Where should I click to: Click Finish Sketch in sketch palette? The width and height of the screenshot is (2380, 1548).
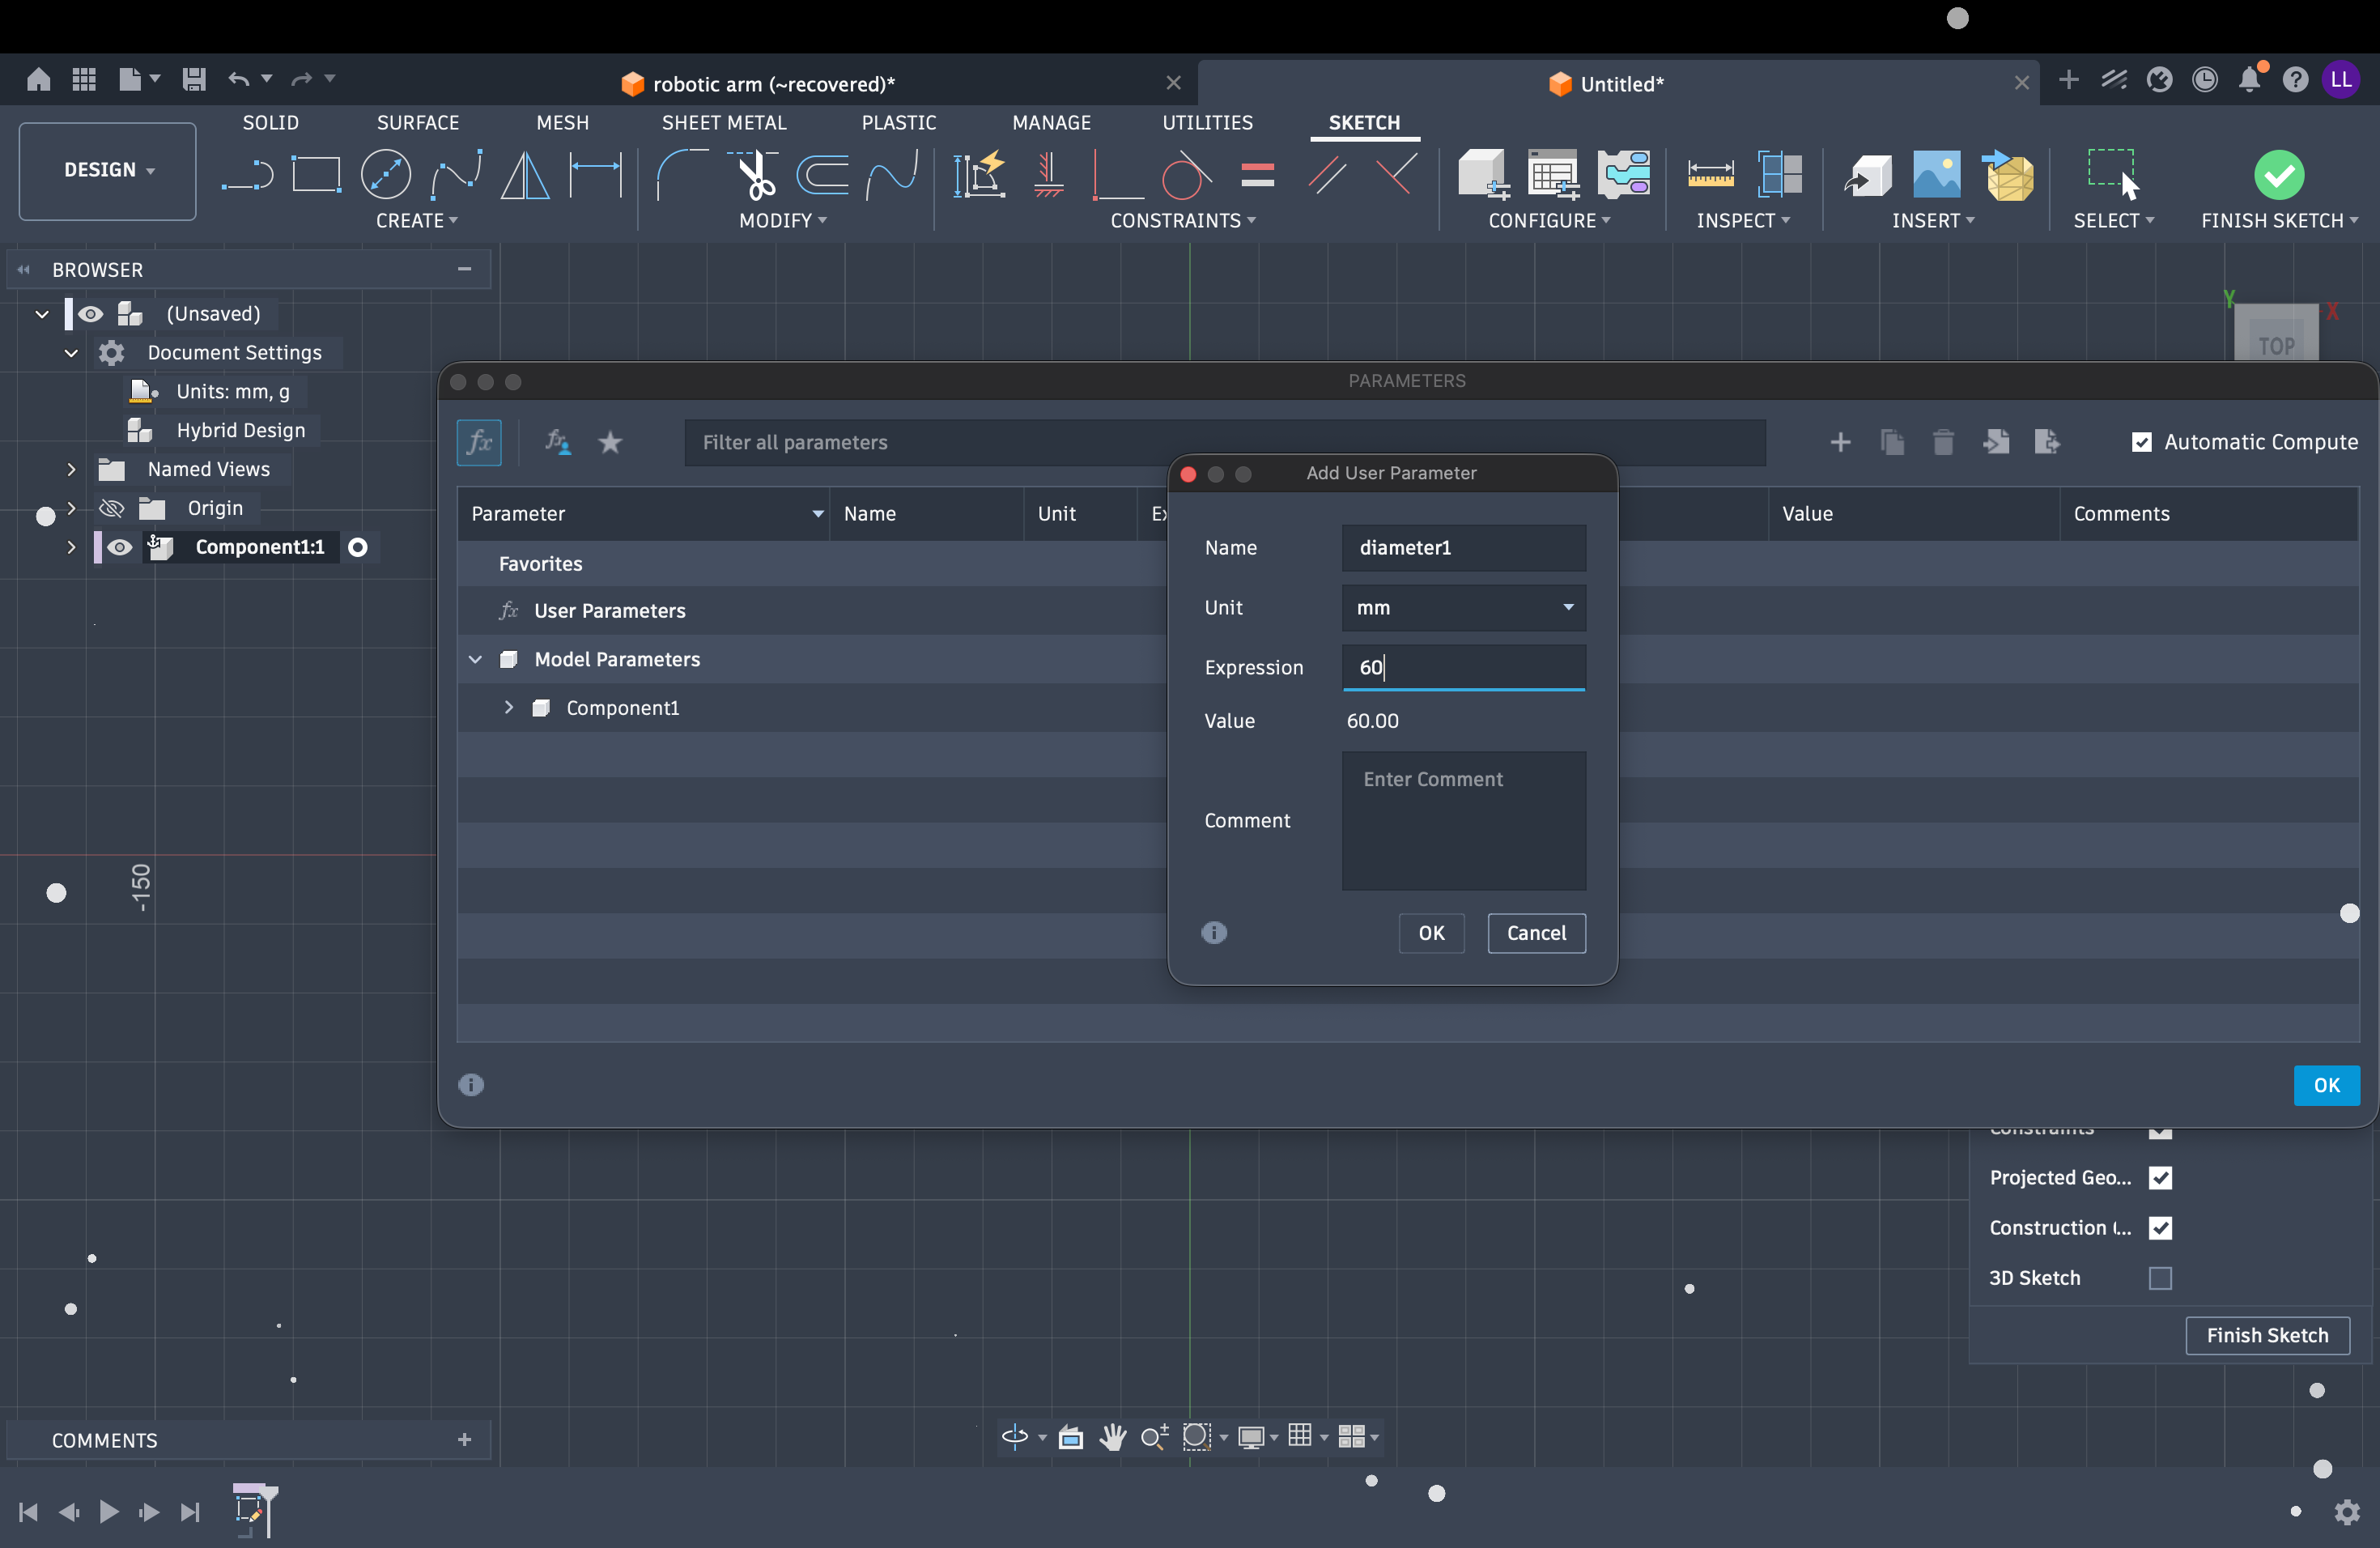point(2267,1335)
